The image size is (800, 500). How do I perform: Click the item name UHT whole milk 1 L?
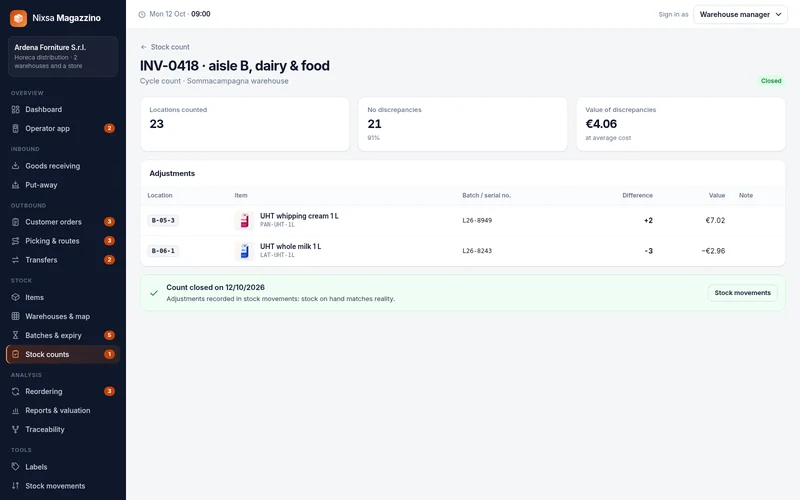tap(290, 246)
